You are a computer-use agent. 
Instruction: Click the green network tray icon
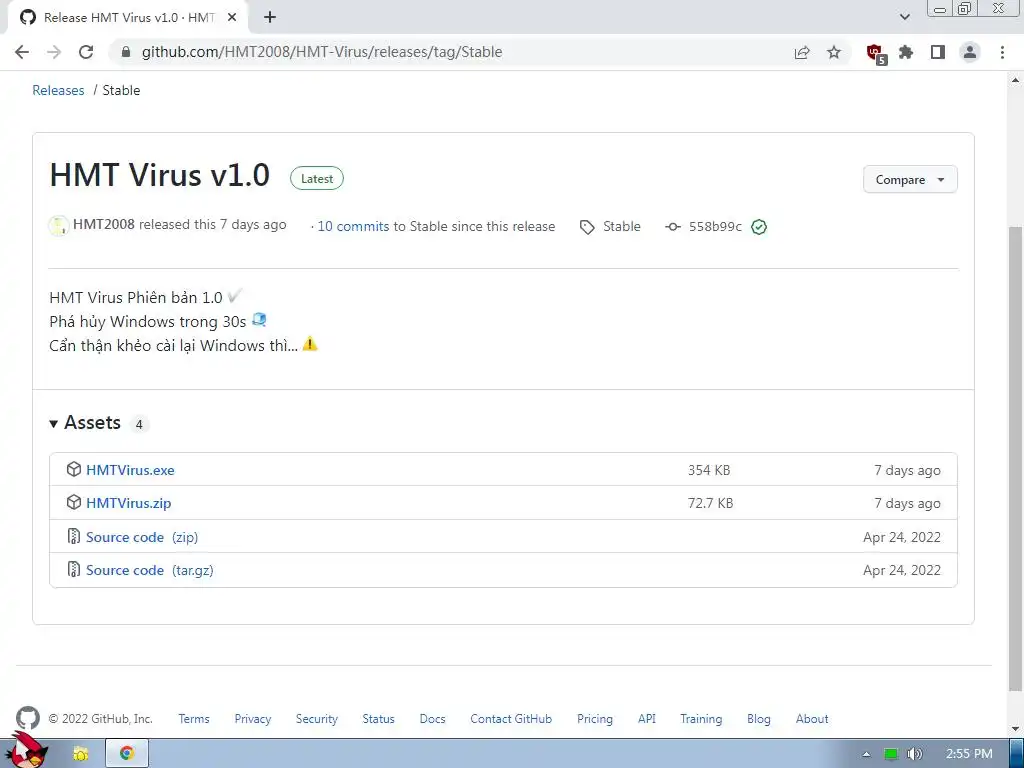click(891, 754)
